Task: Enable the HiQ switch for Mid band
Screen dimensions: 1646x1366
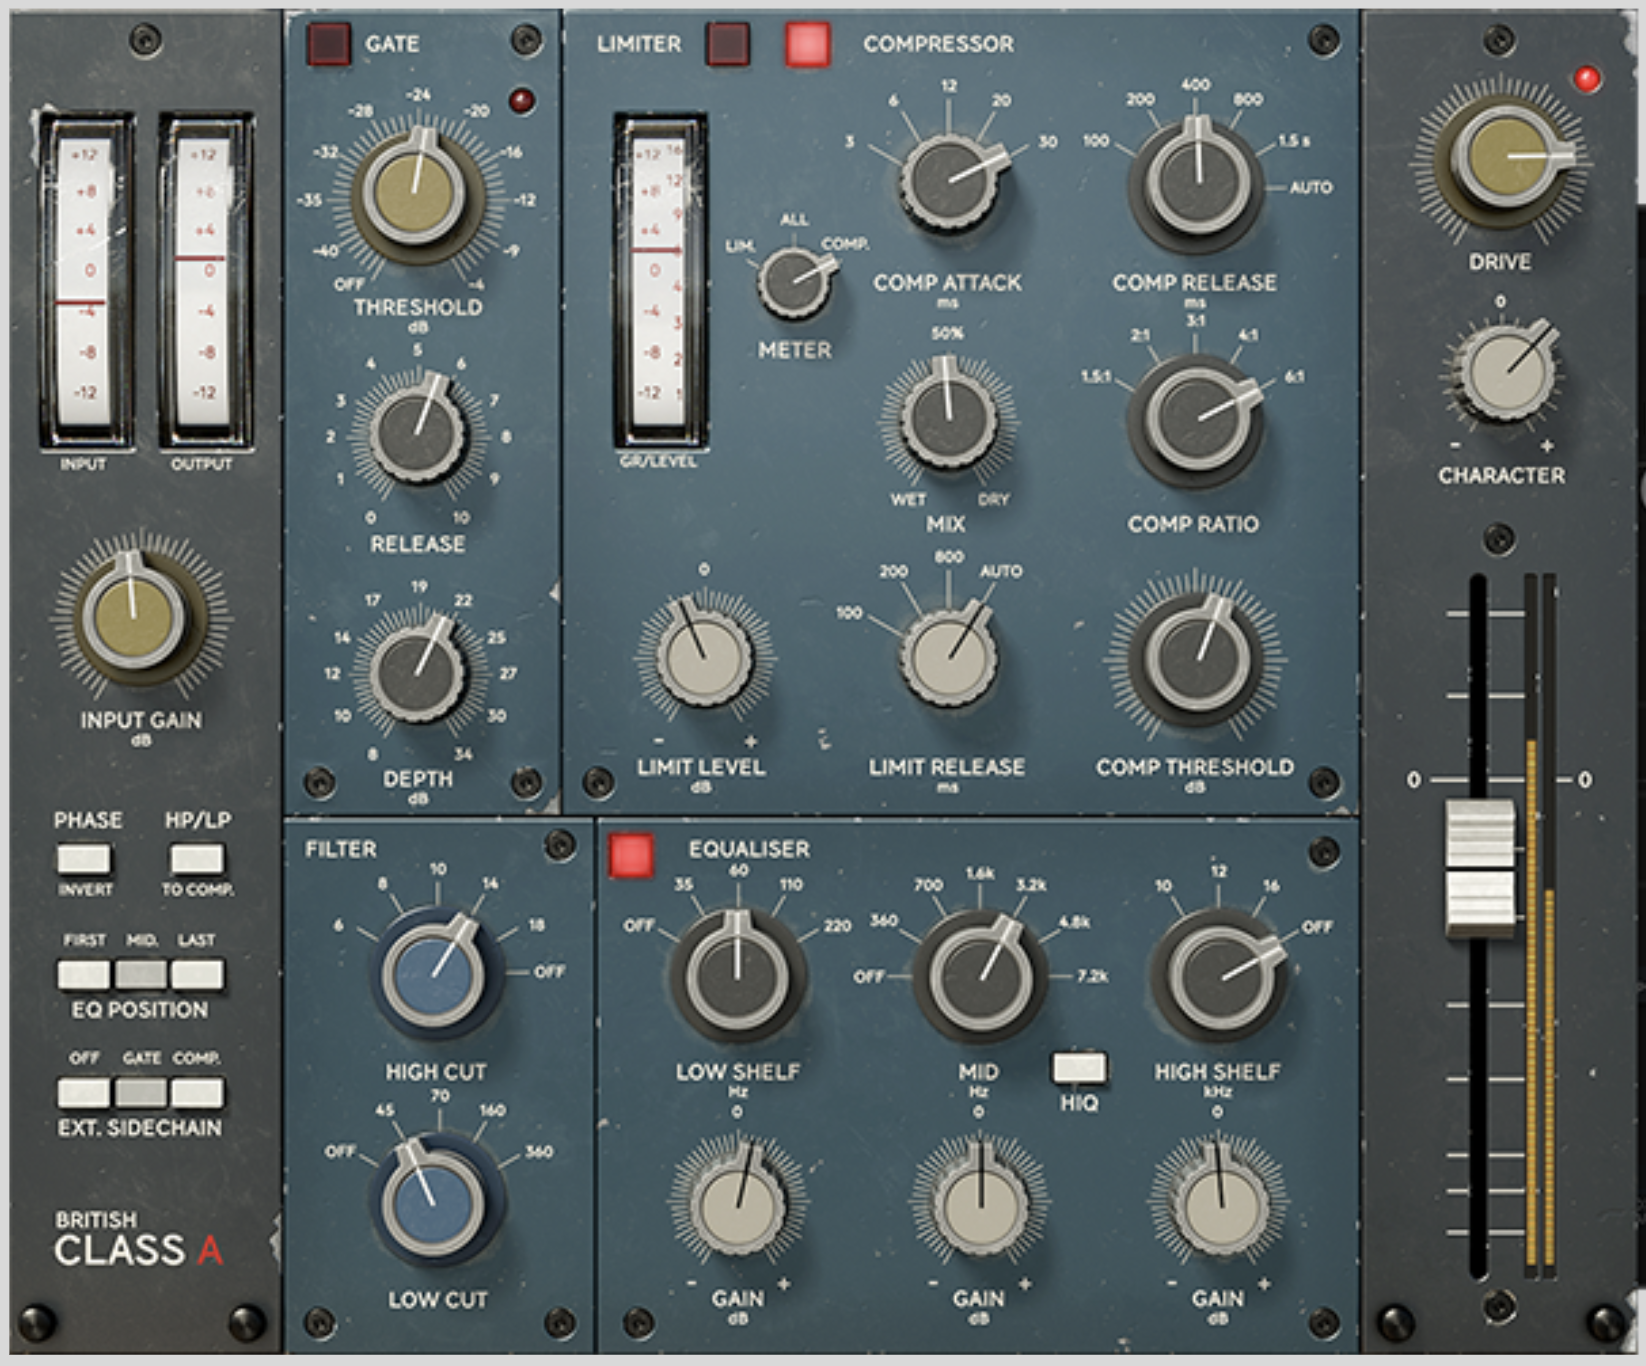Action: [x=1079, y=1068]
